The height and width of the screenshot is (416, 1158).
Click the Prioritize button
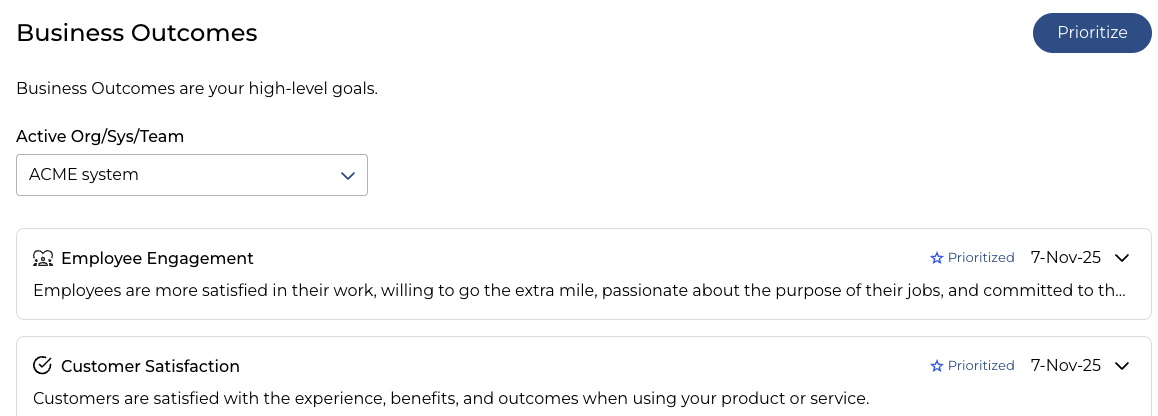1092,33
